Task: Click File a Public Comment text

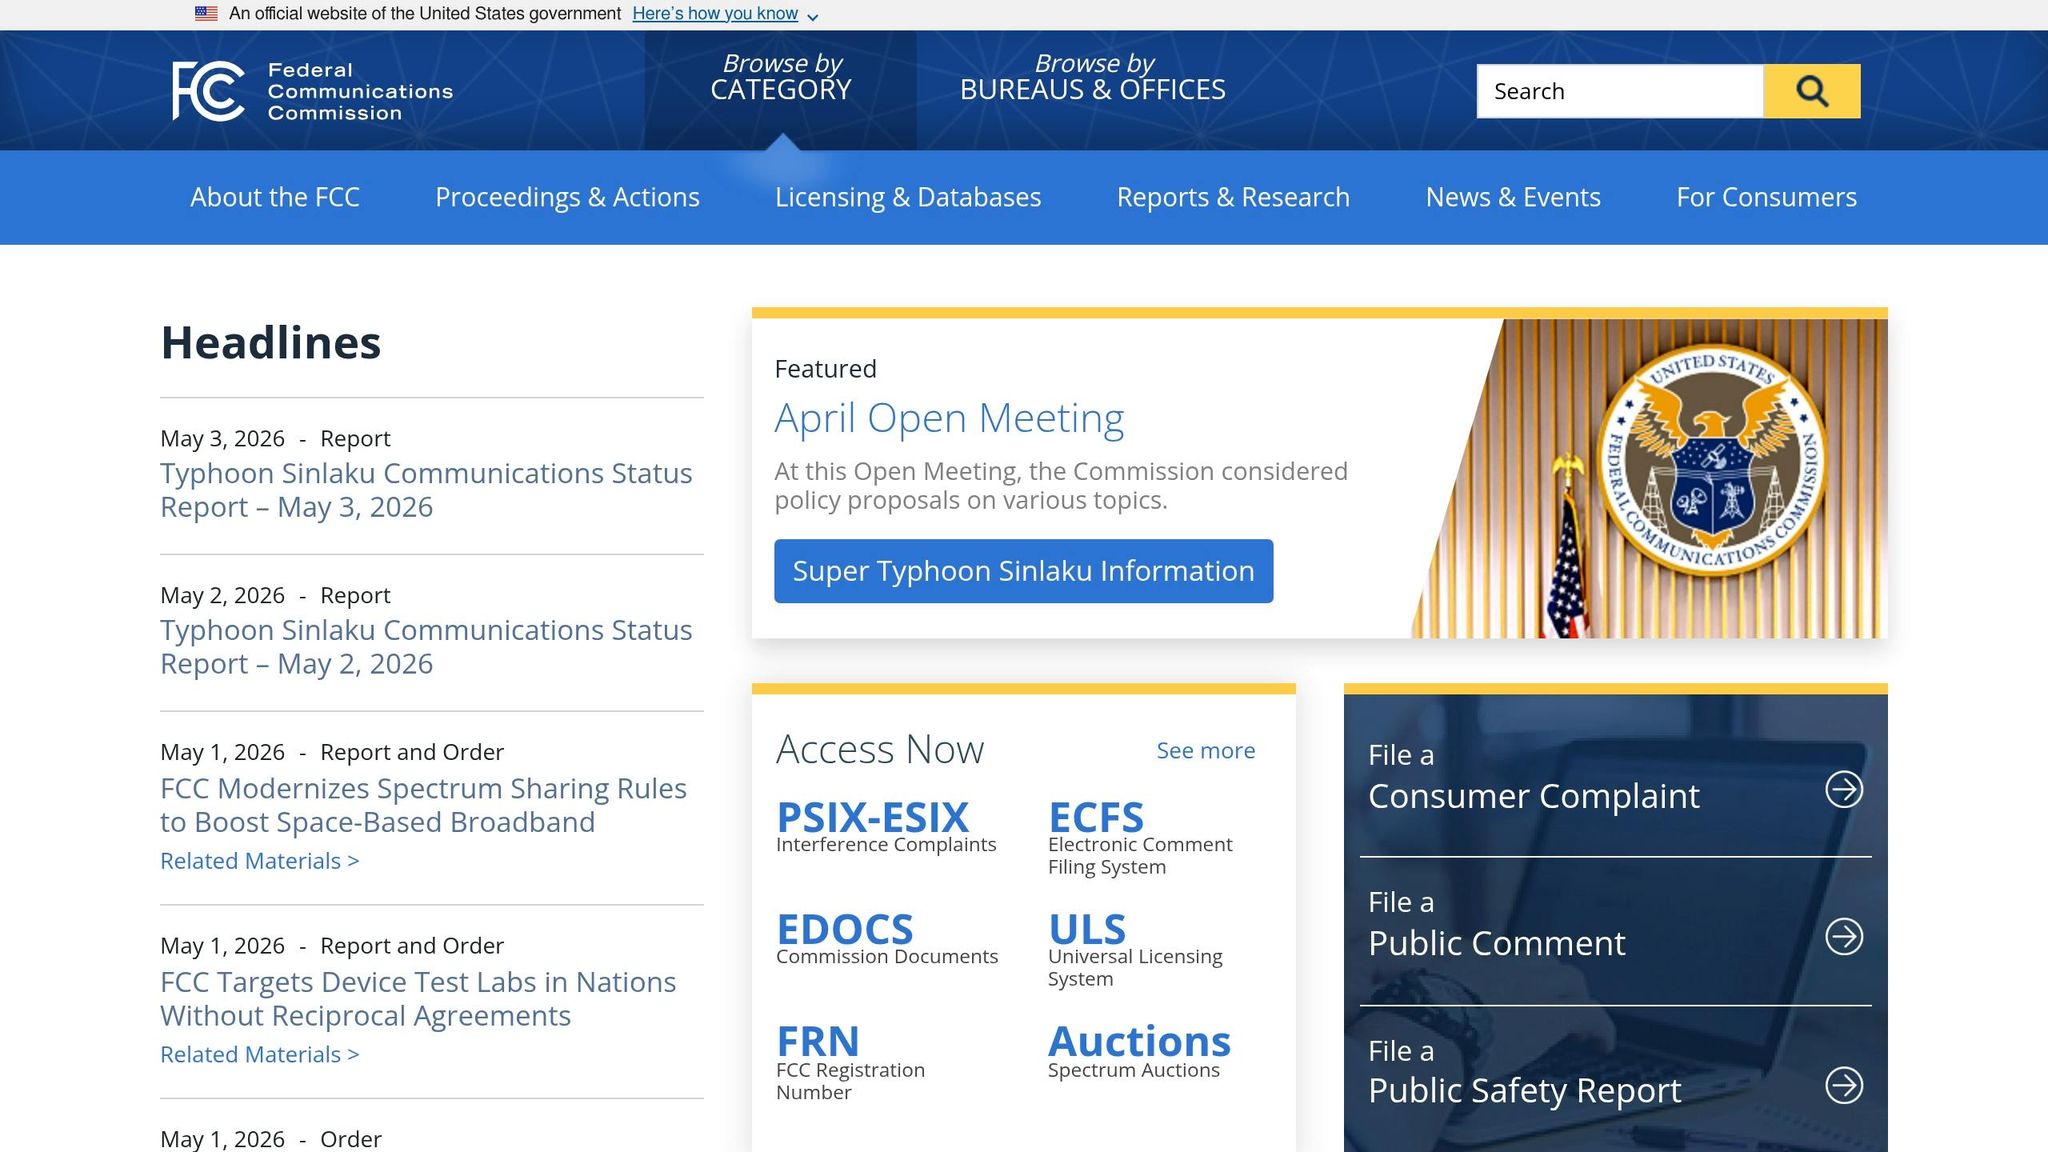Action: (1496, 924)
